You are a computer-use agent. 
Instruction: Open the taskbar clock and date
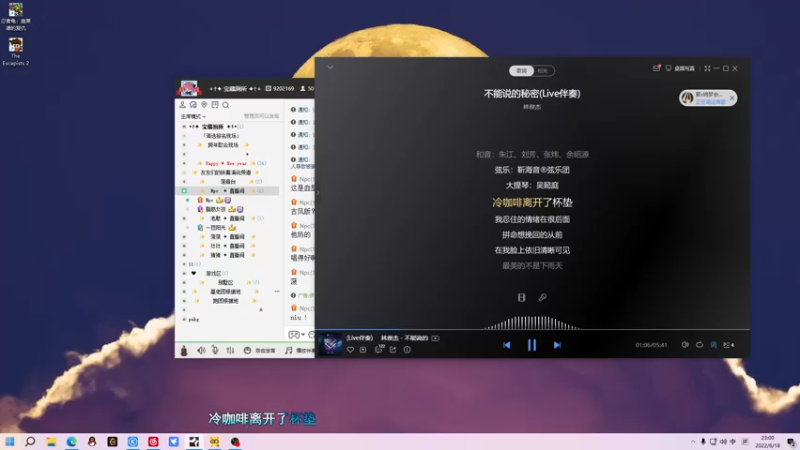click(x=767, y=442)
